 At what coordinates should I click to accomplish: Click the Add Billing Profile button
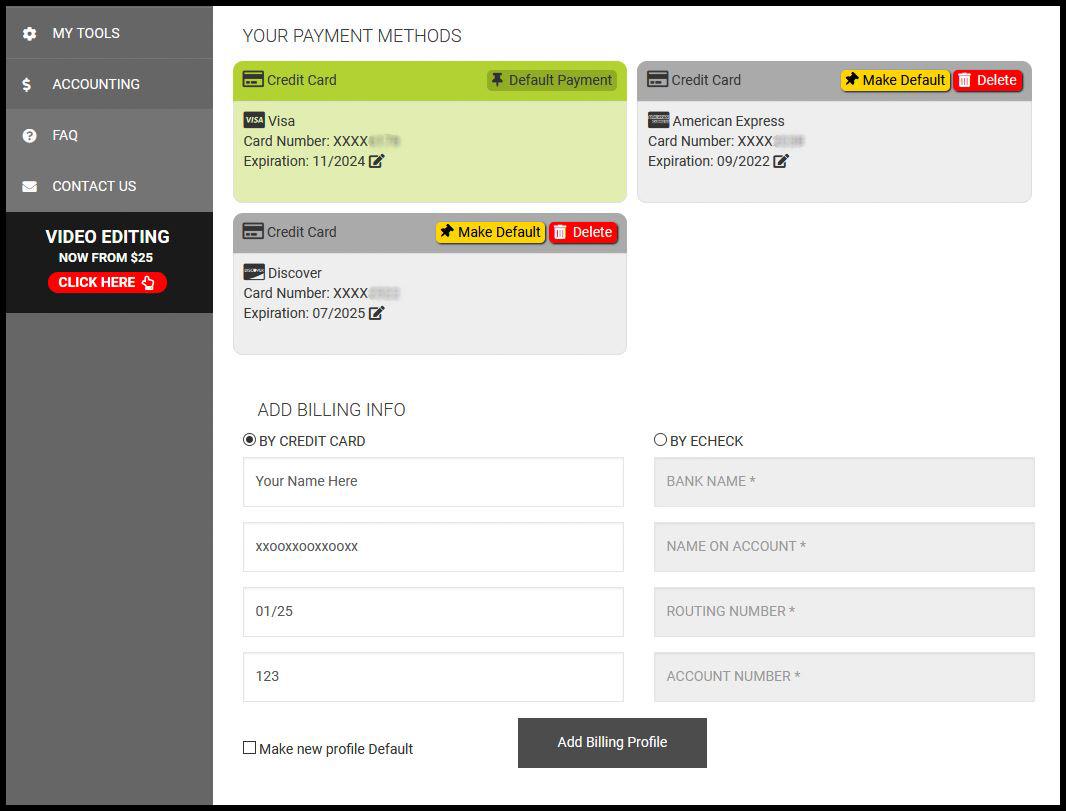coord(611,742)
